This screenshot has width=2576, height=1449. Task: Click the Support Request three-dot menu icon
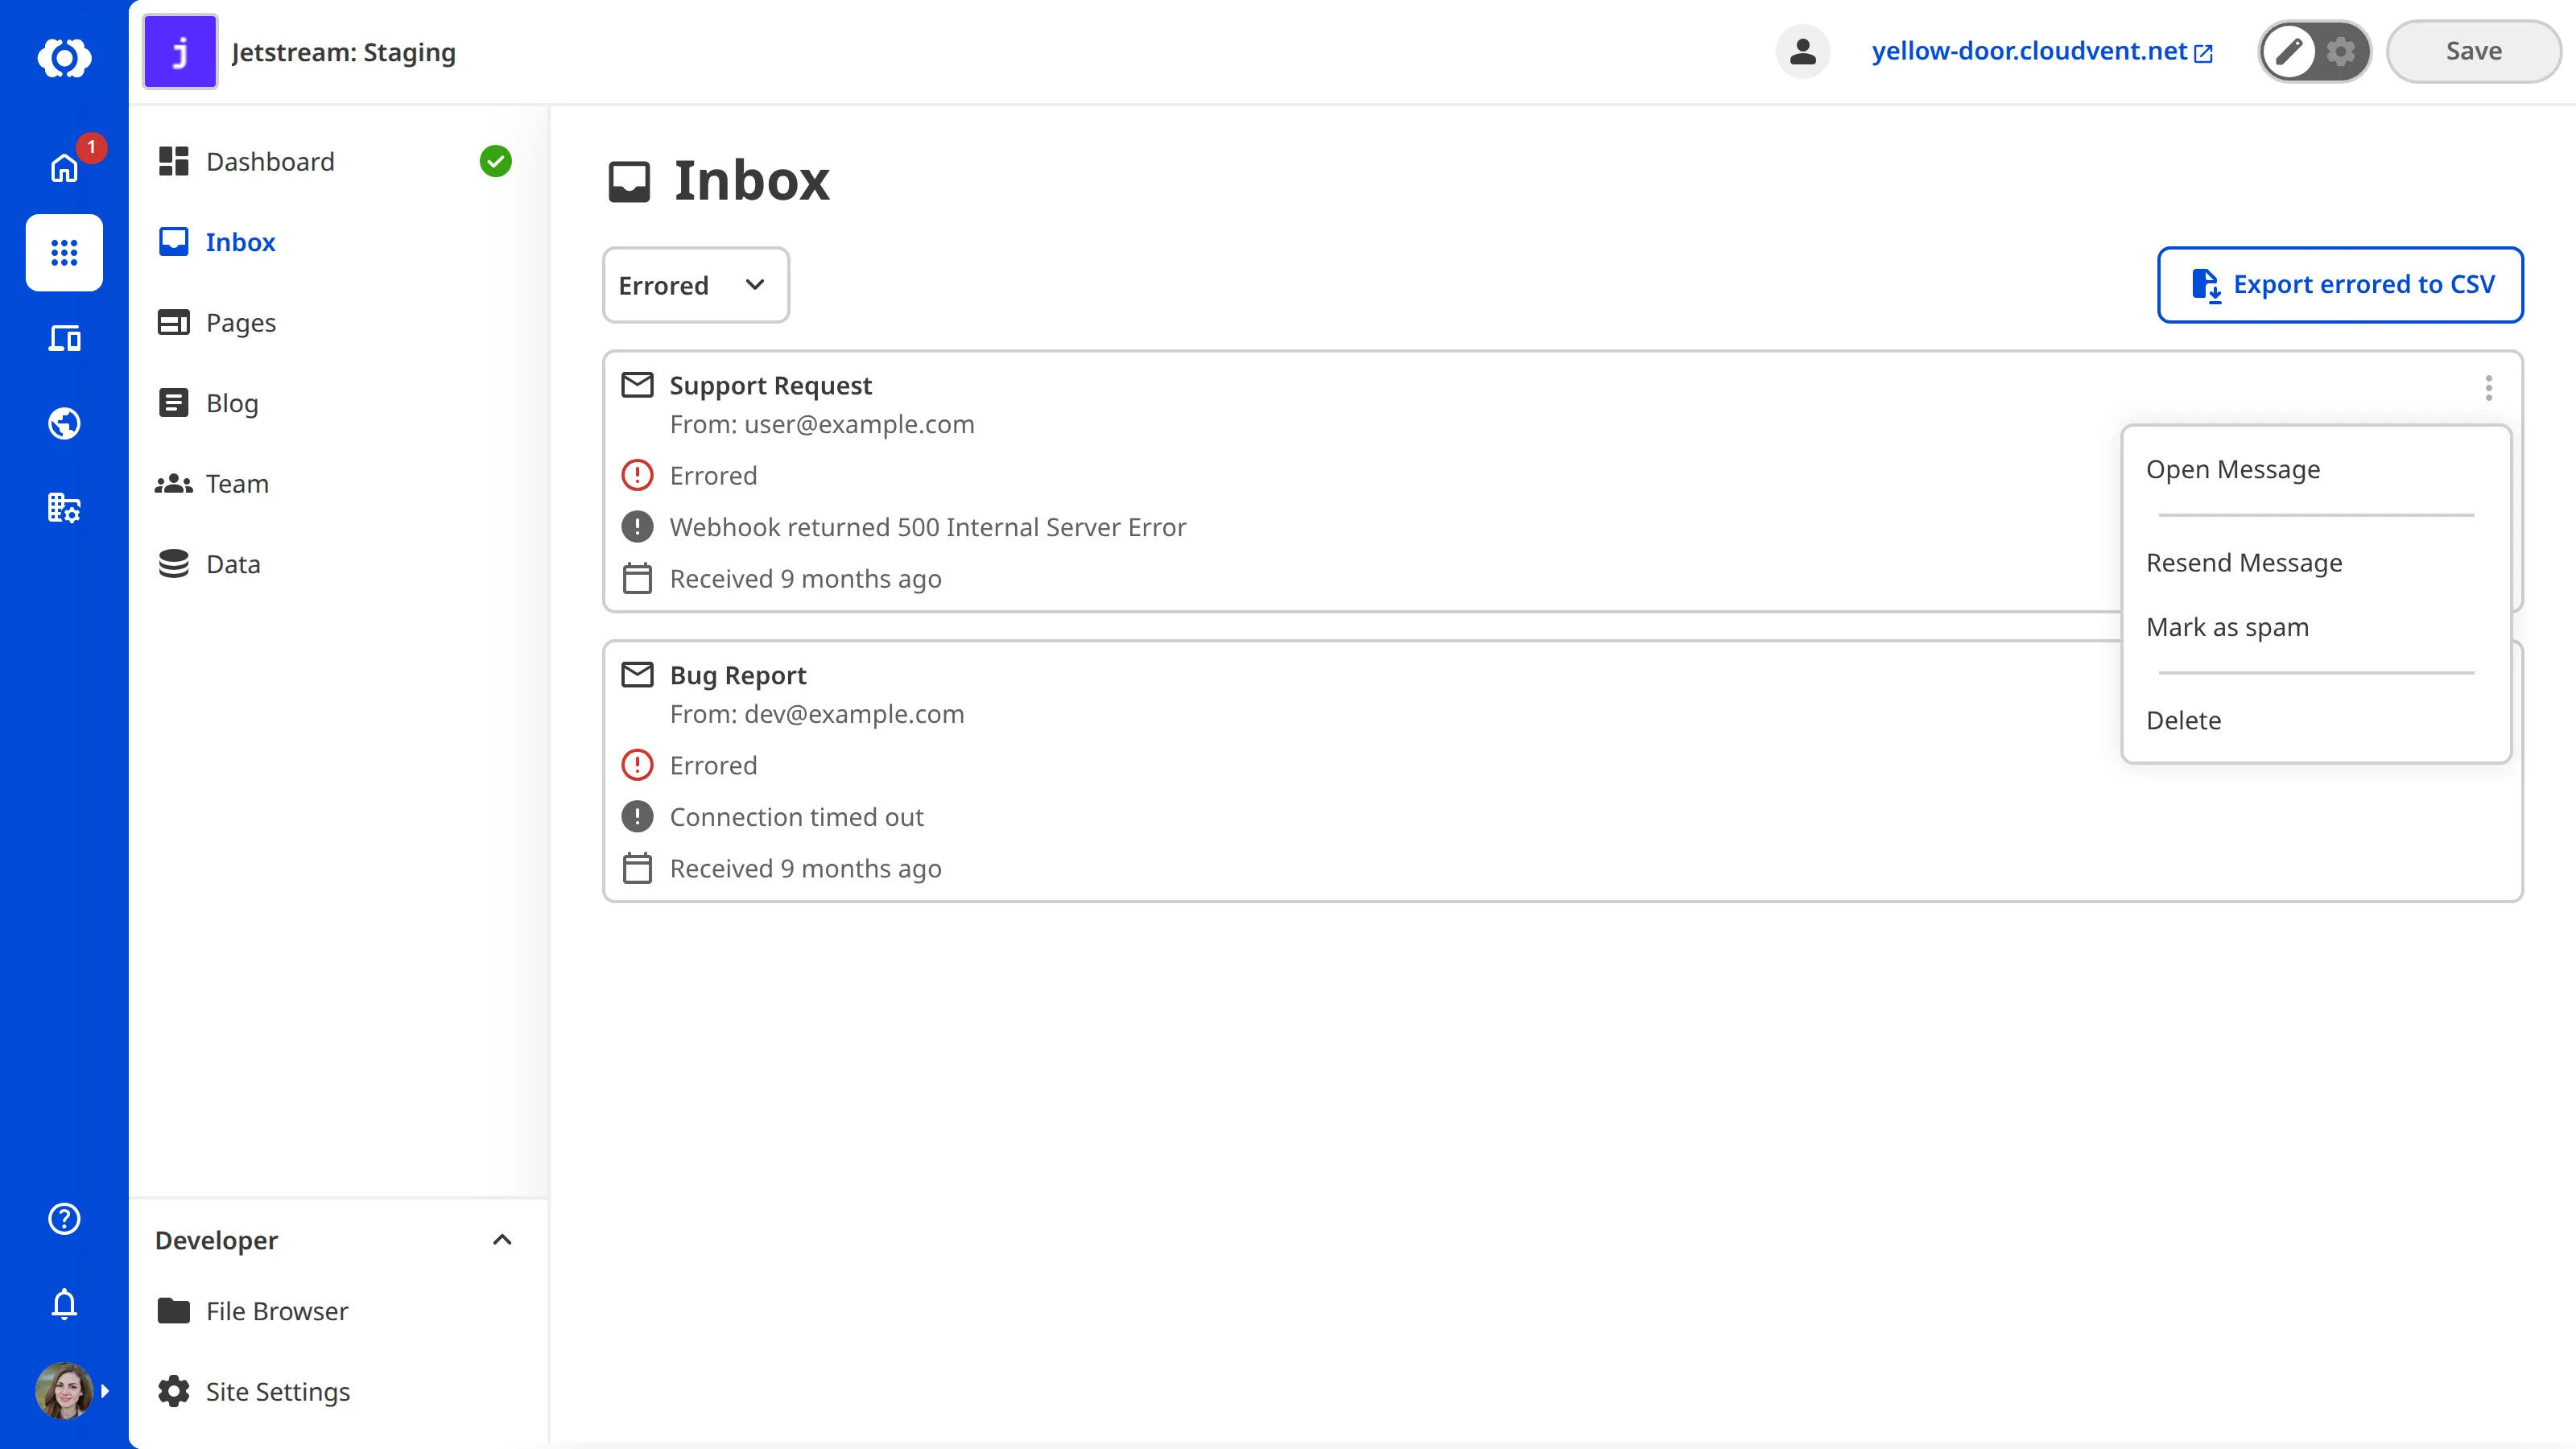[2488, 387]
